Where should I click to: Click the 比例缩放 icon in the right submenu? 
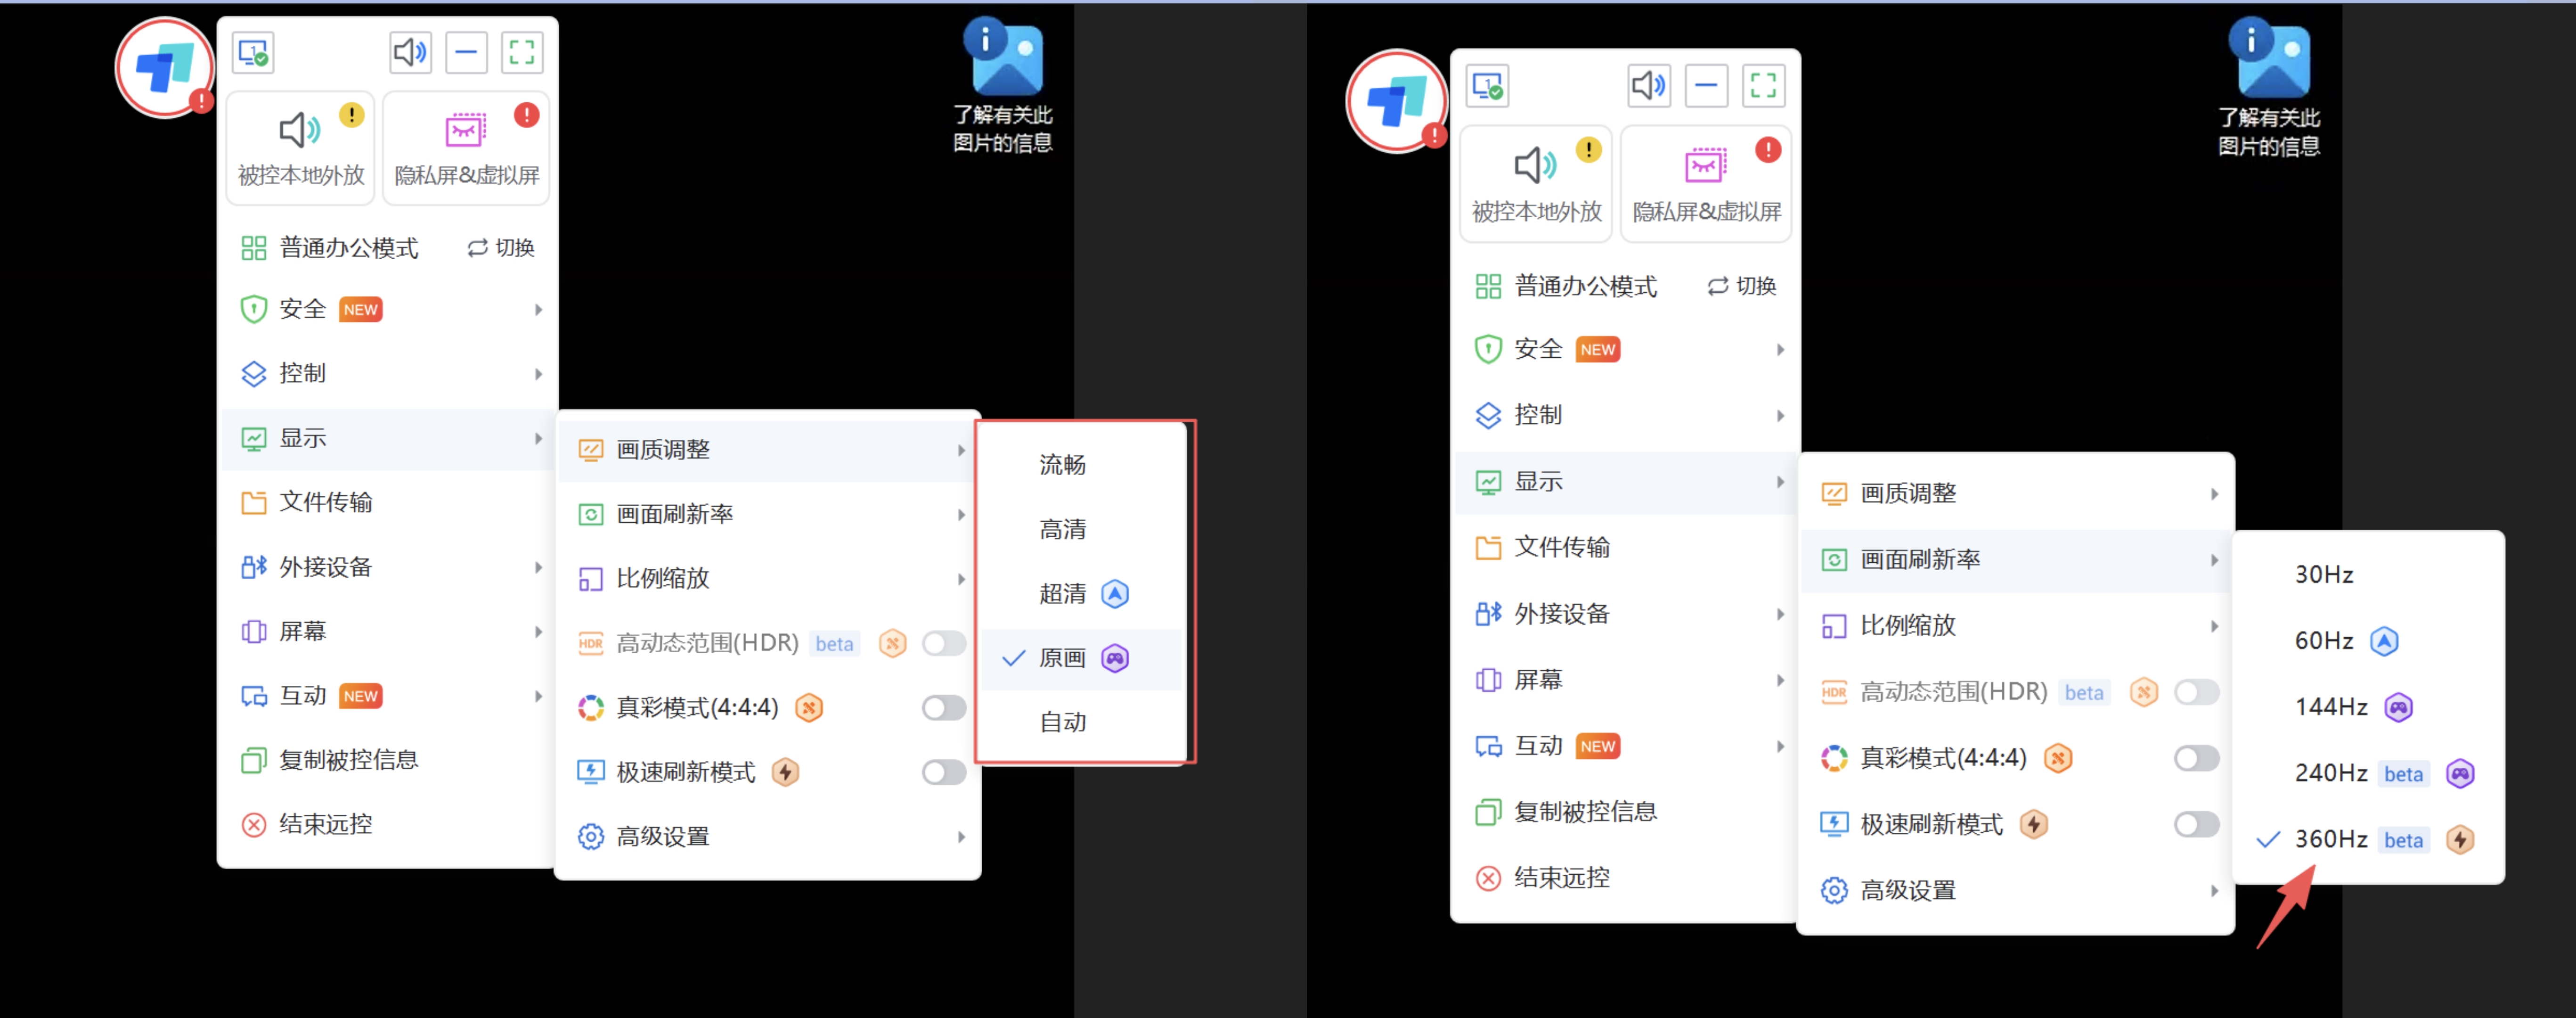pos(1834,626)
